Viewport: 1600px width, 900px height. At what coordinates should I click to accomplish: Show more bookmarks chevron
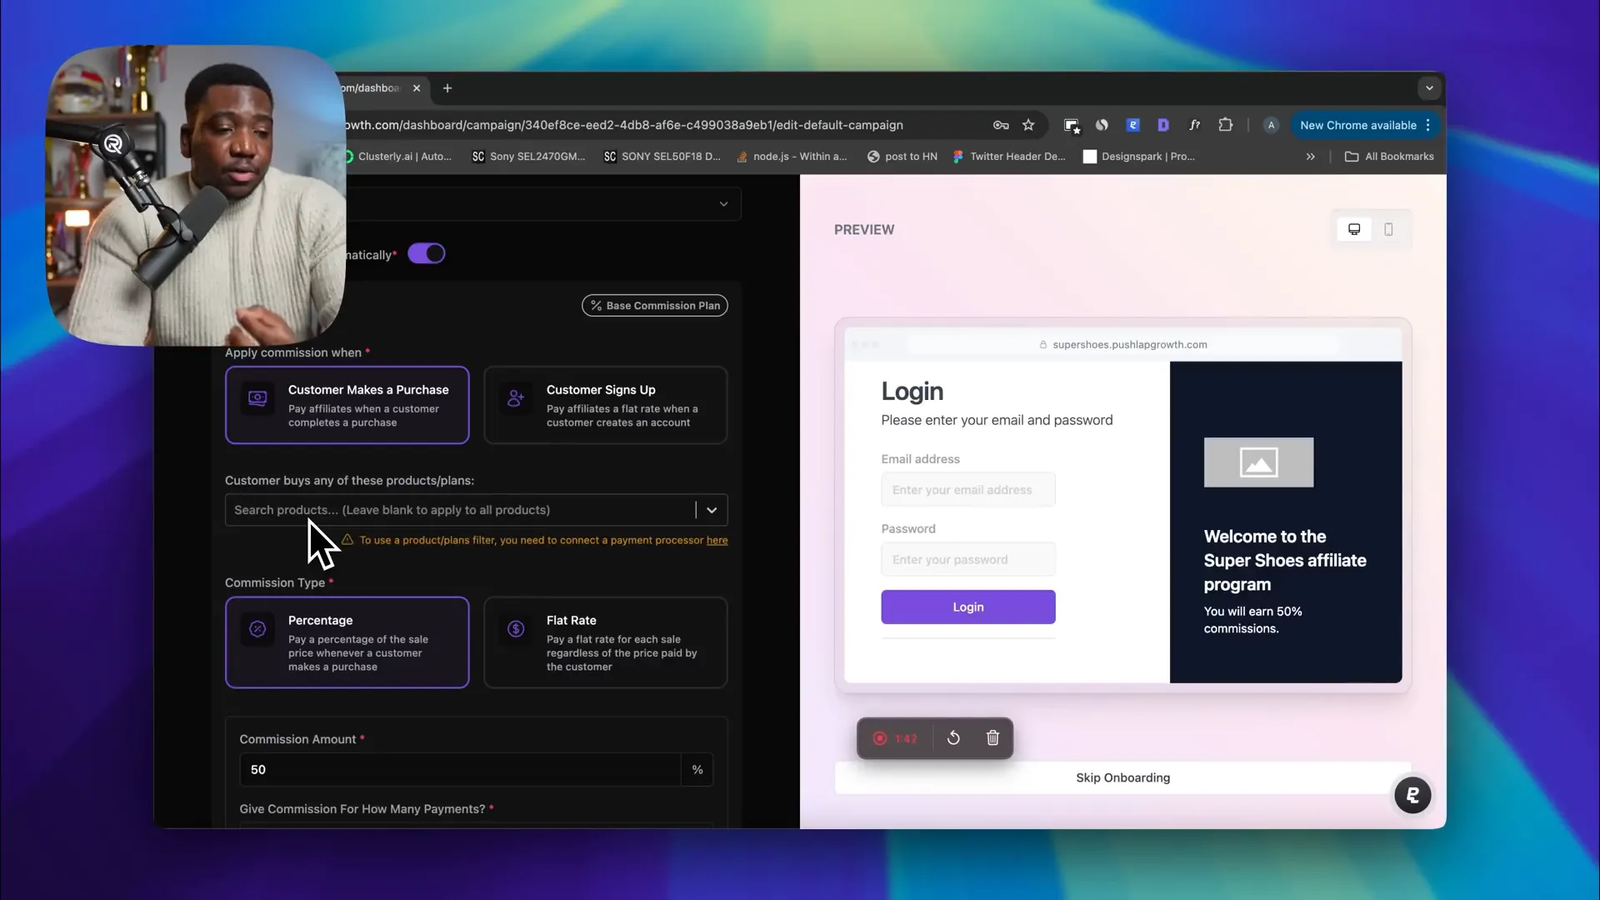tap(1310, 156)
